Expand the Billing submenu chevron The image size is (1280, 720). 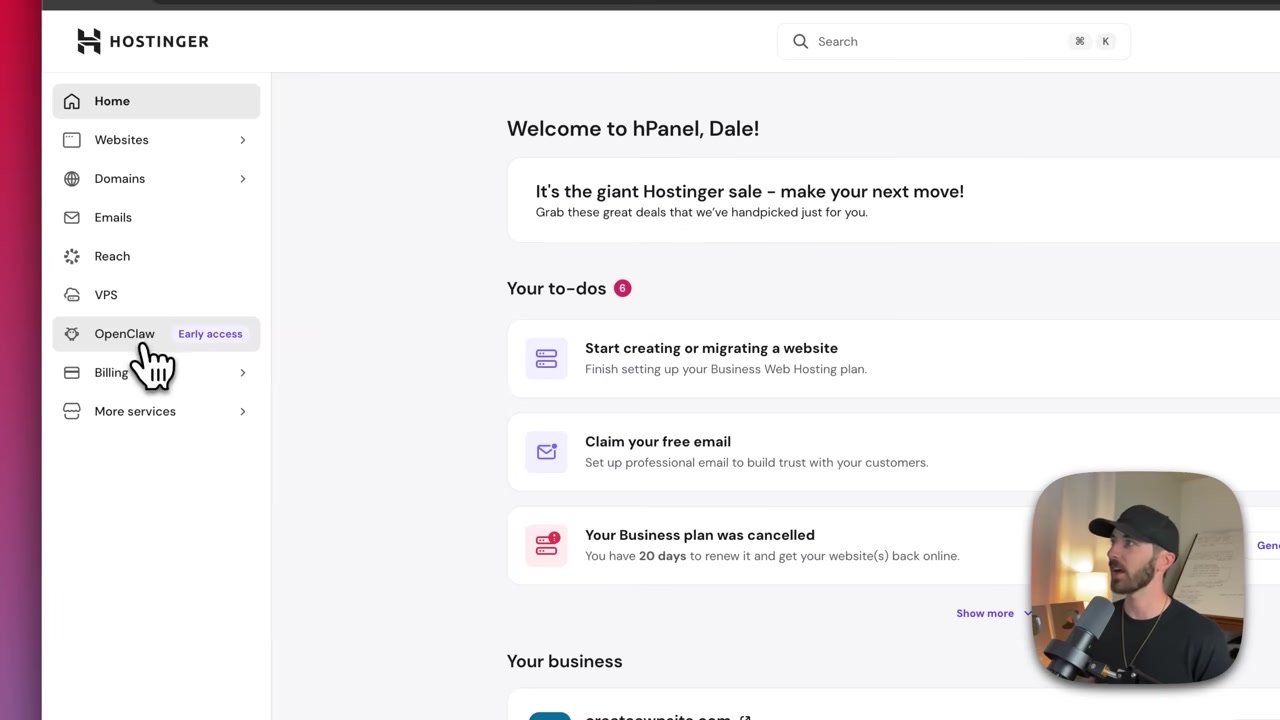tap(242, 373)
